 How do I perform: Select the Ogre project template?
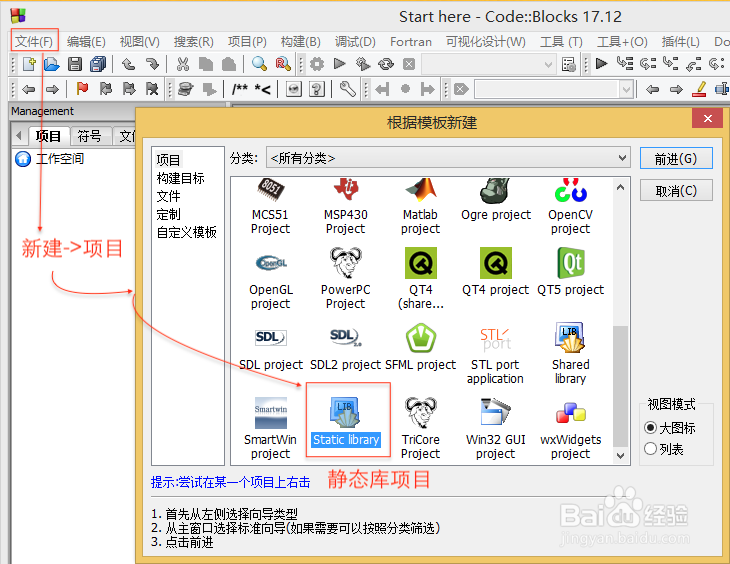point(496,199)
